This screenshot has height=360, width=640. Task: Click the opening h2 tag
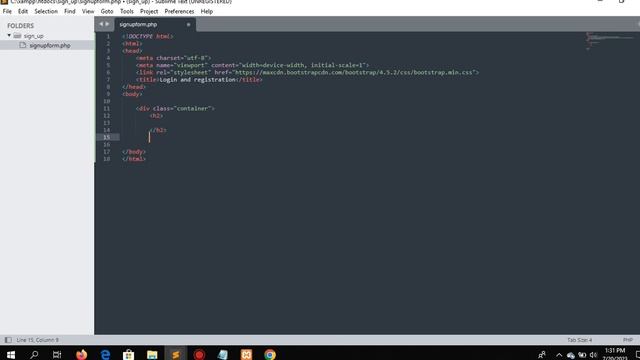[156, 116]
